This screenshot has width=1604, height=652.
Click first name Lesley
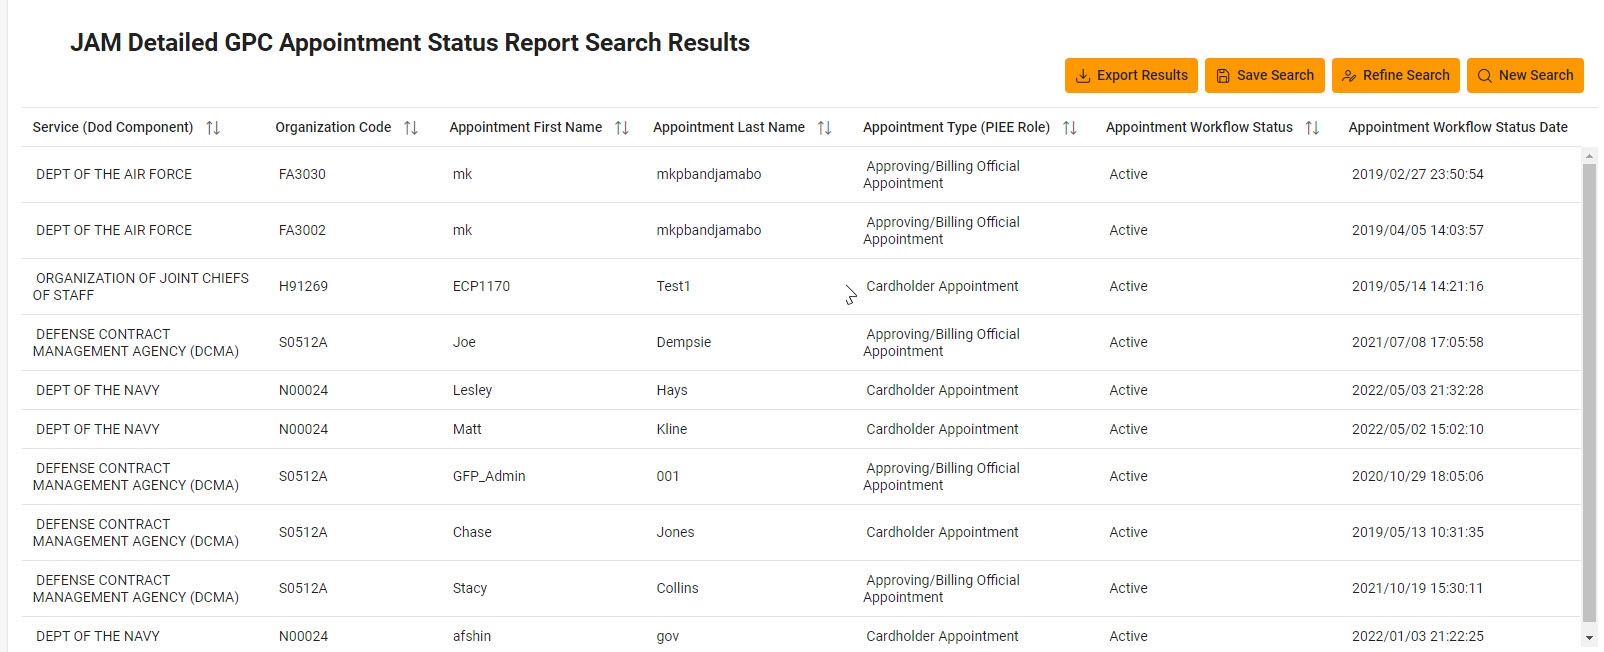(x=472, y=390)
